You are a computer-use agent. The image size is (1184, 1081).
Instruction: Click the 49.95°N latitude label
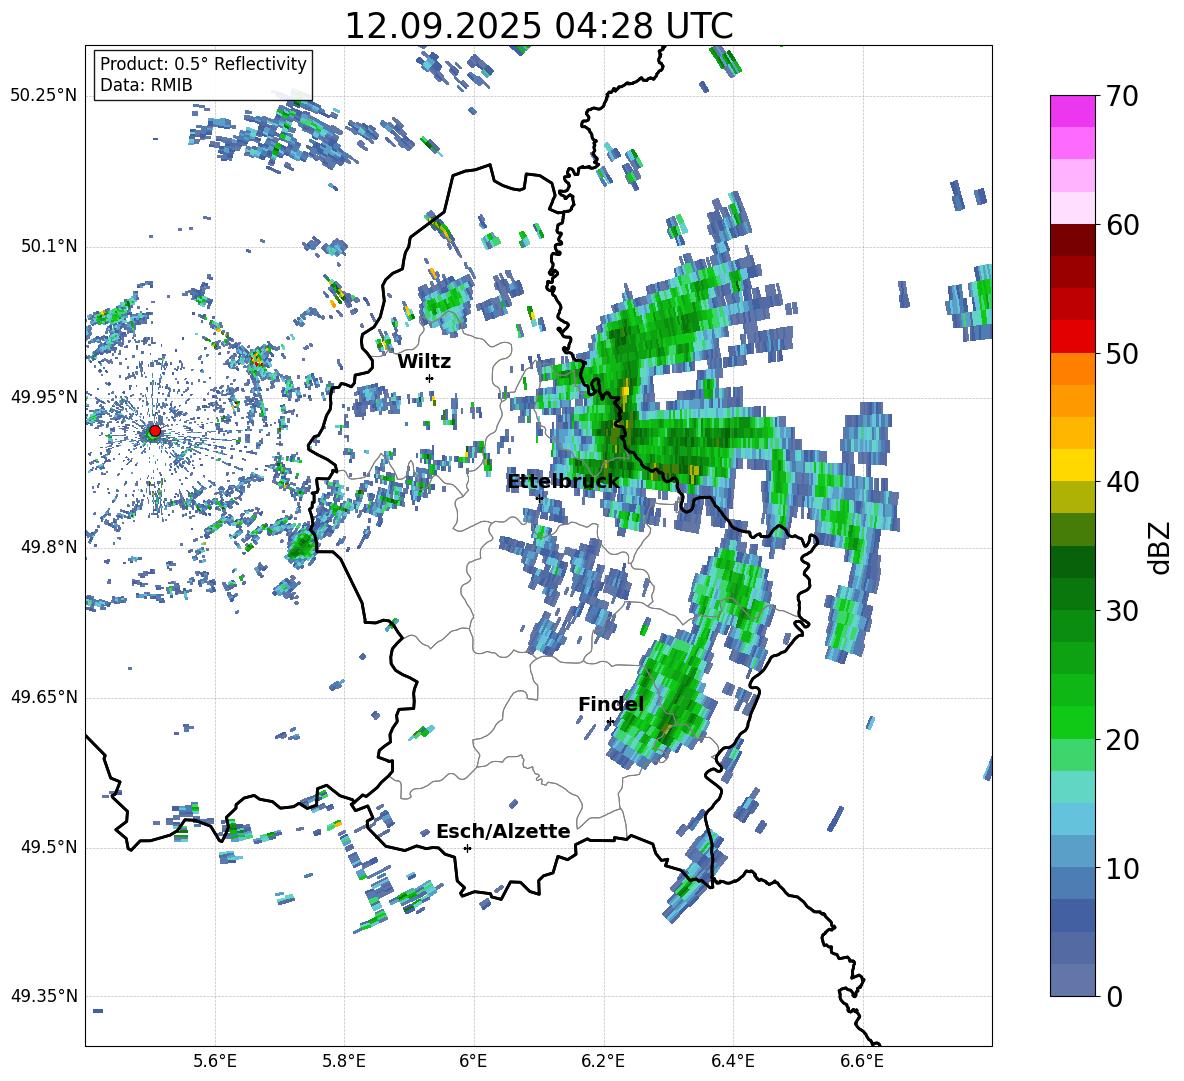point(44,397)
